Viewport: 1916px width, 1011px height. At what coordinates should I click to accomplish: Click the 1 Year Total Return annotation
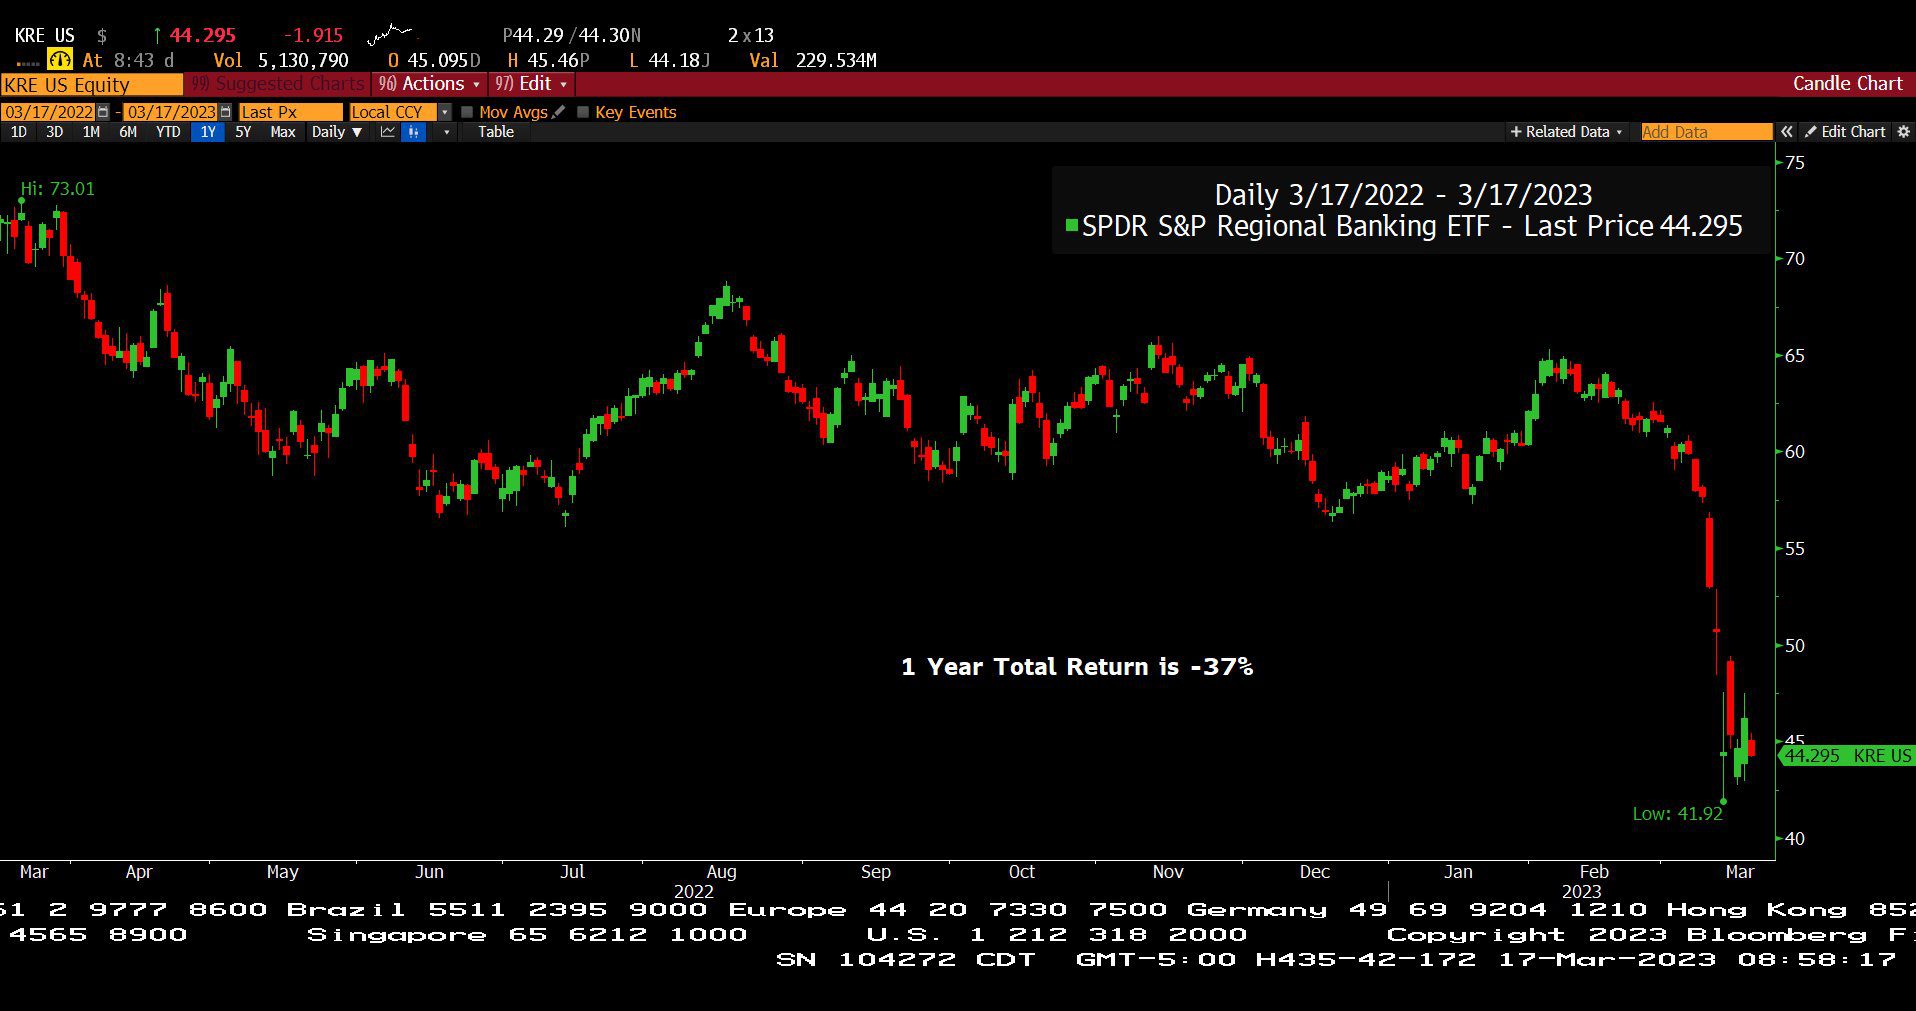coord(1077,667)
